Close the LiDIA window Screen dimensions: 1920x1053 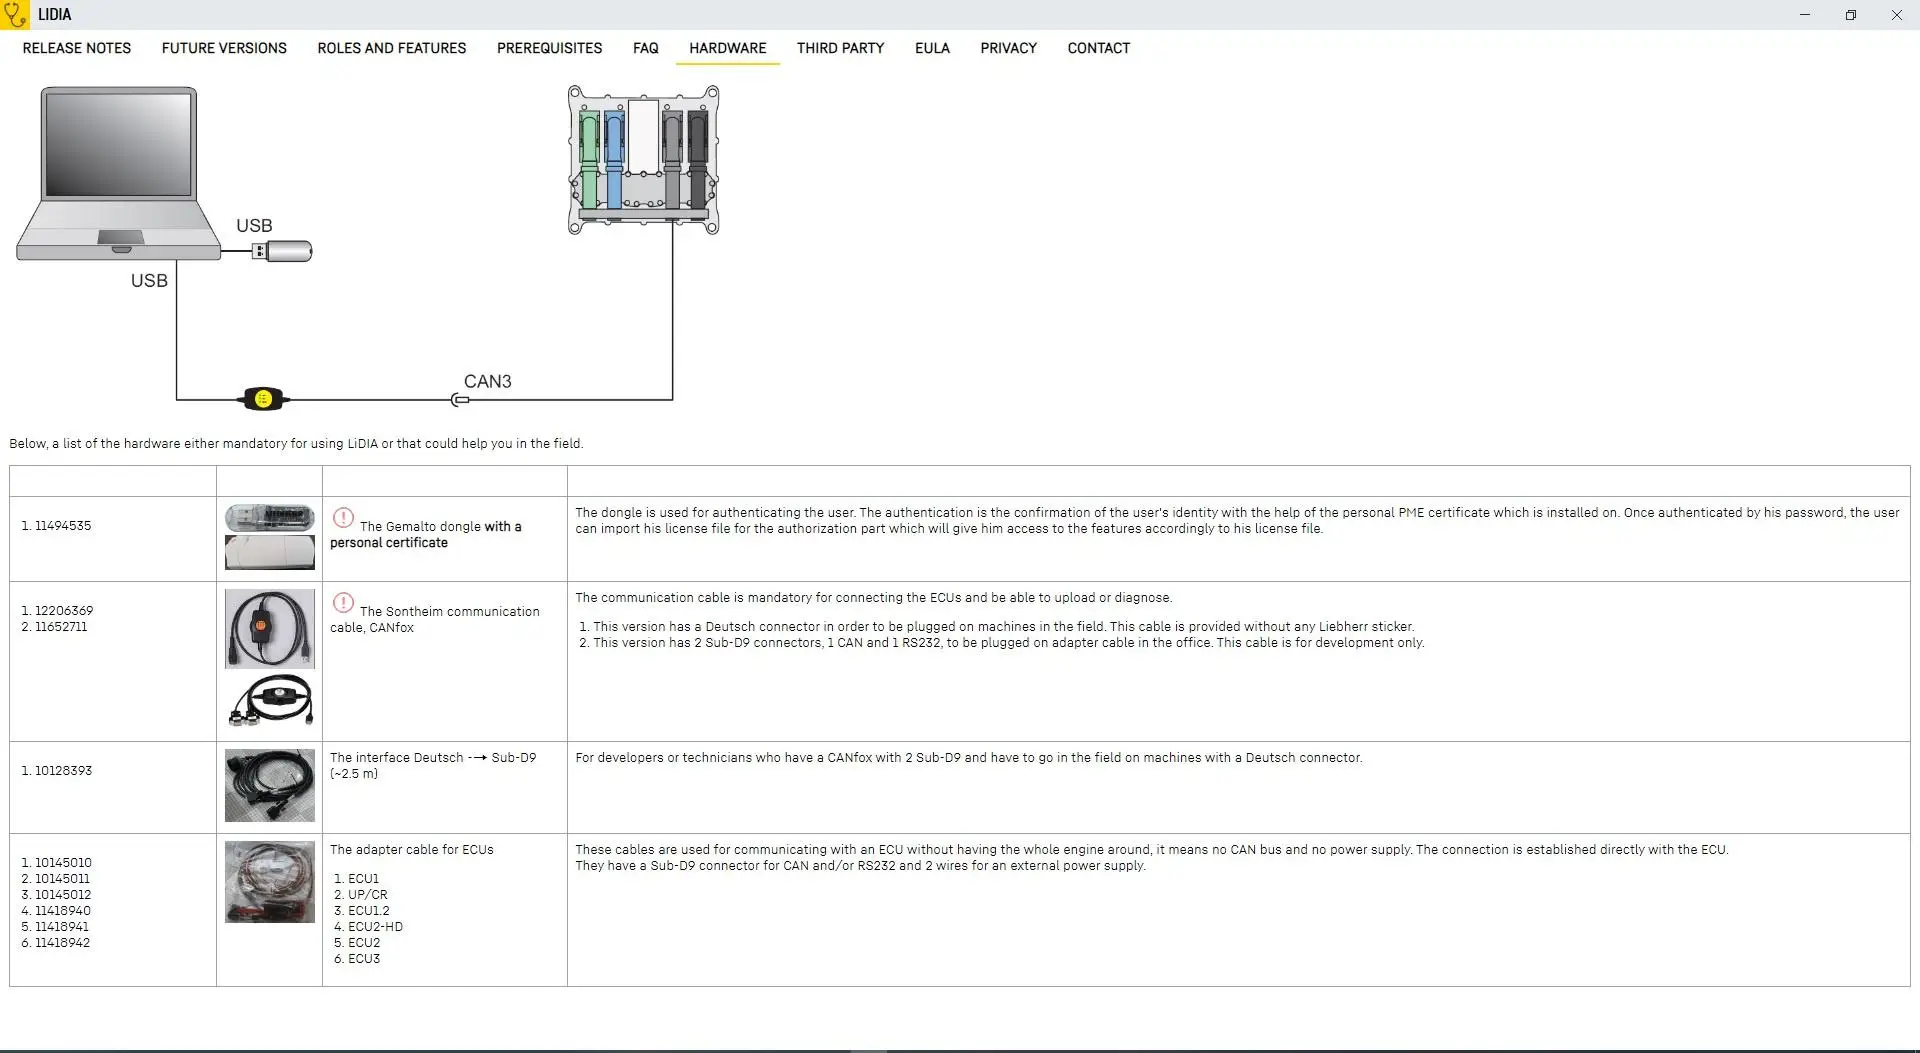[1897, 15]
